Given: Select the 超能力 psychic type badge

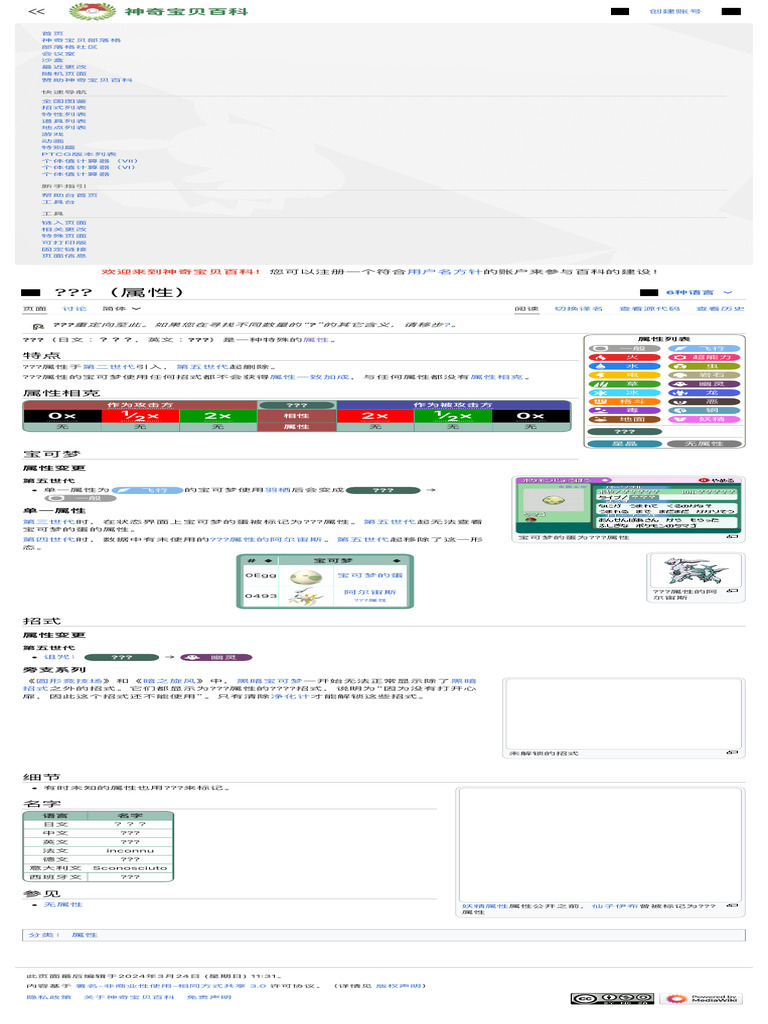Looking at the screenshot, I should coord(705,357).
